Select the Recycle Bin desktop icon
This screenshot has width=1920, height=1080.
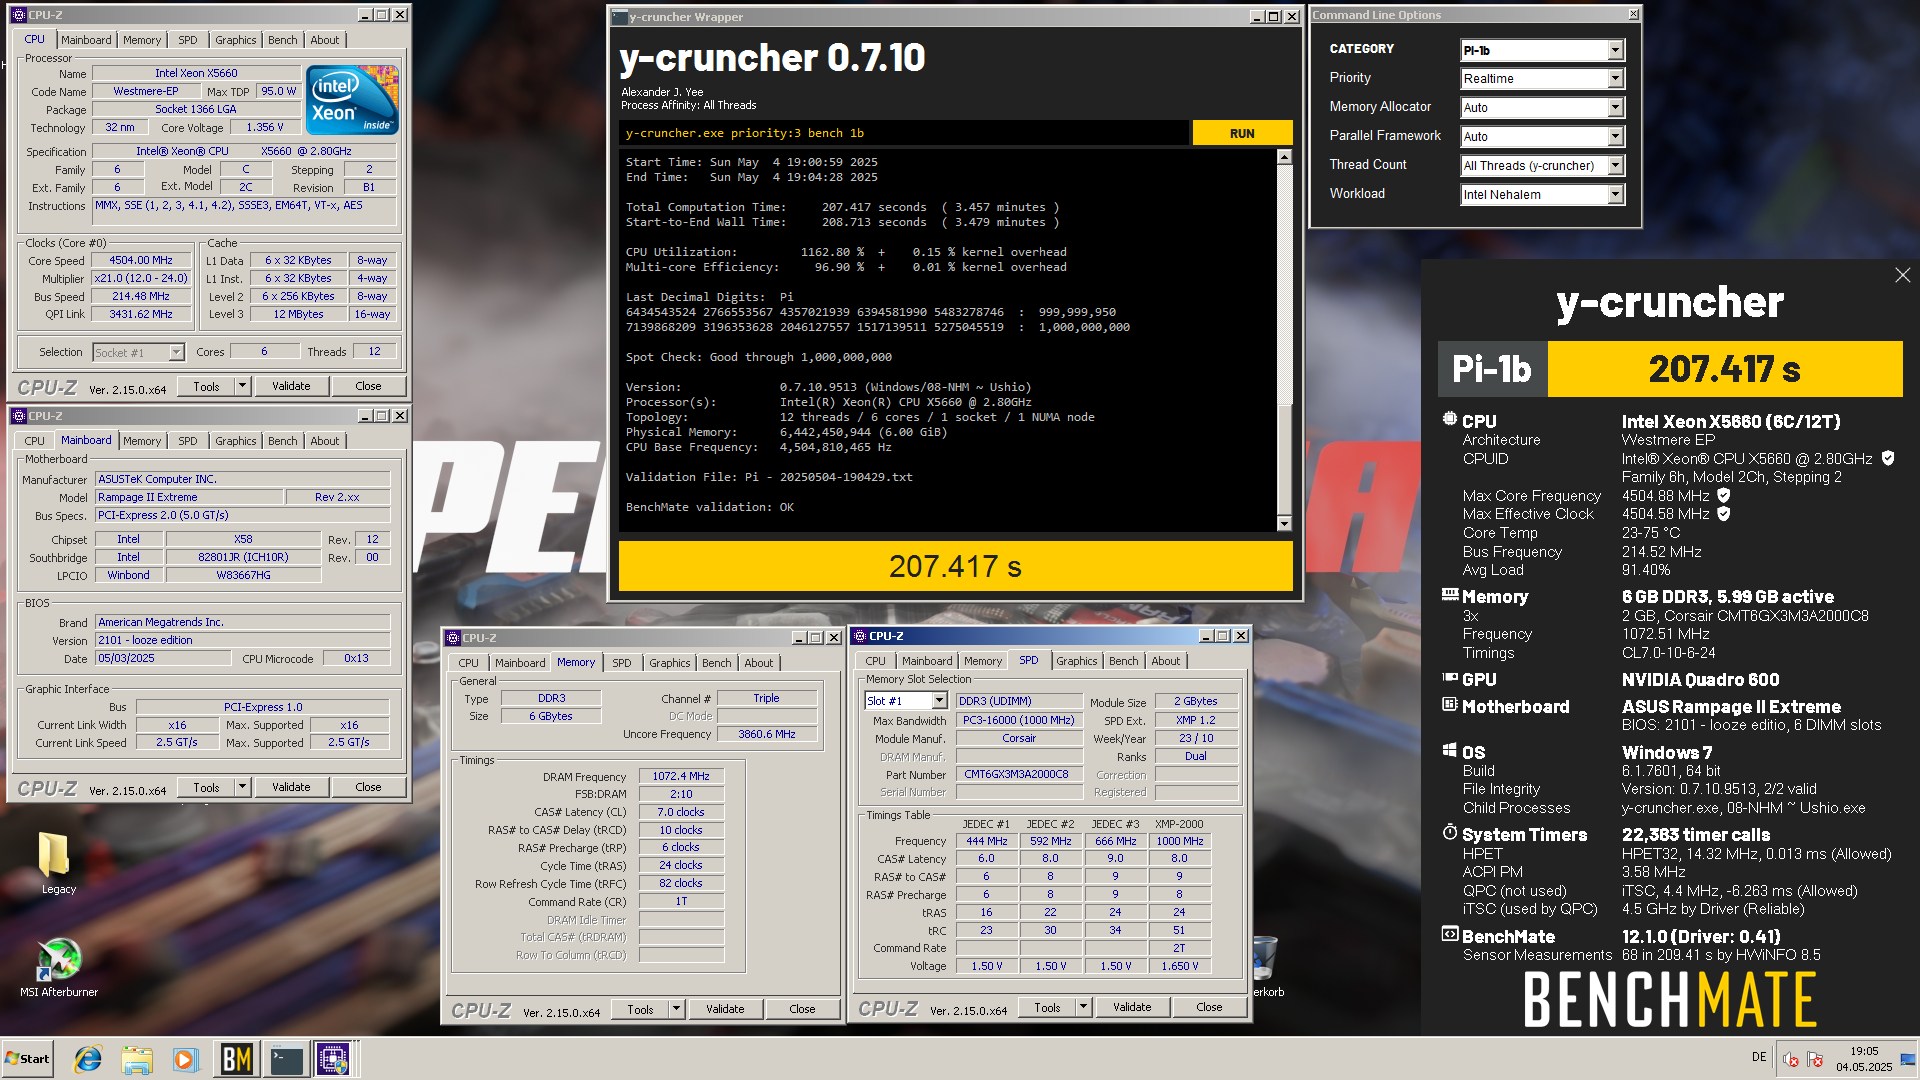[x=1266, y=966]
